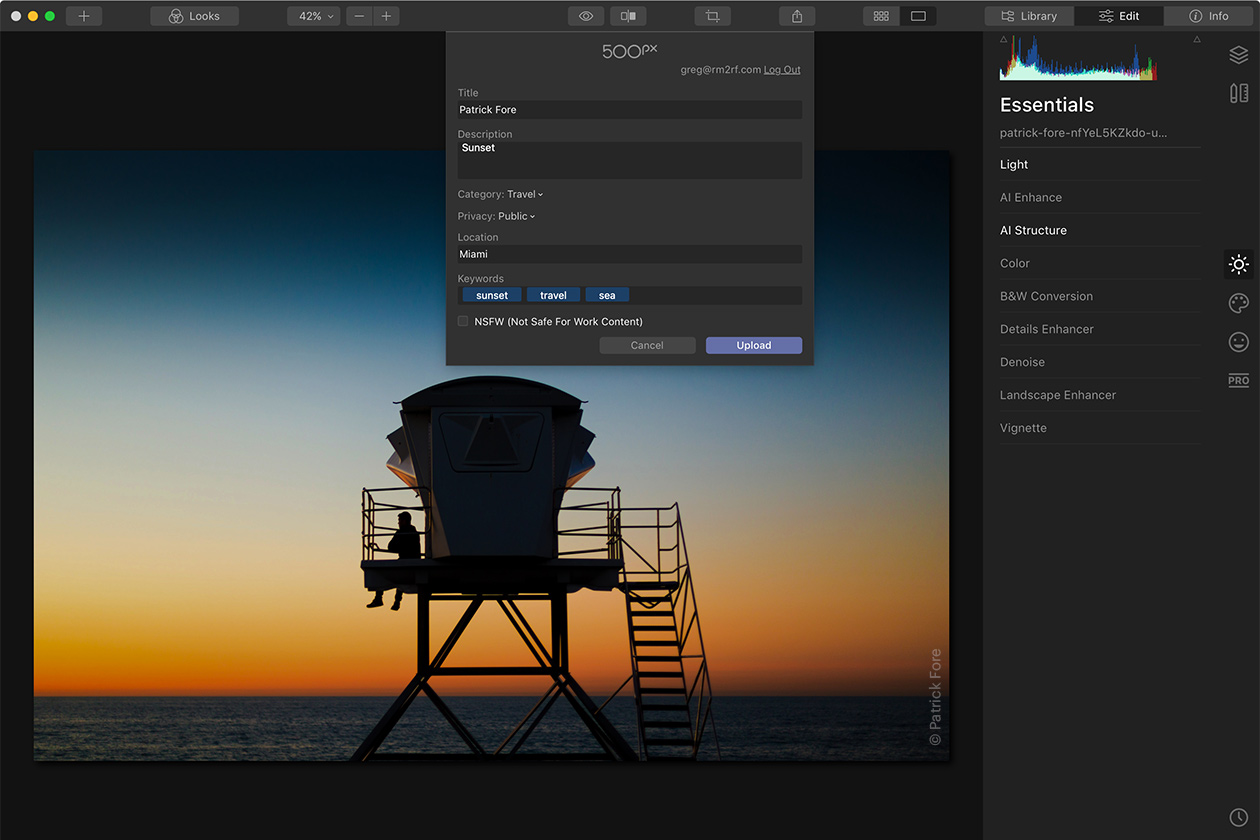Click the crop tool icon in the toolbar
1260x840 pixels.
coord(712,16)
